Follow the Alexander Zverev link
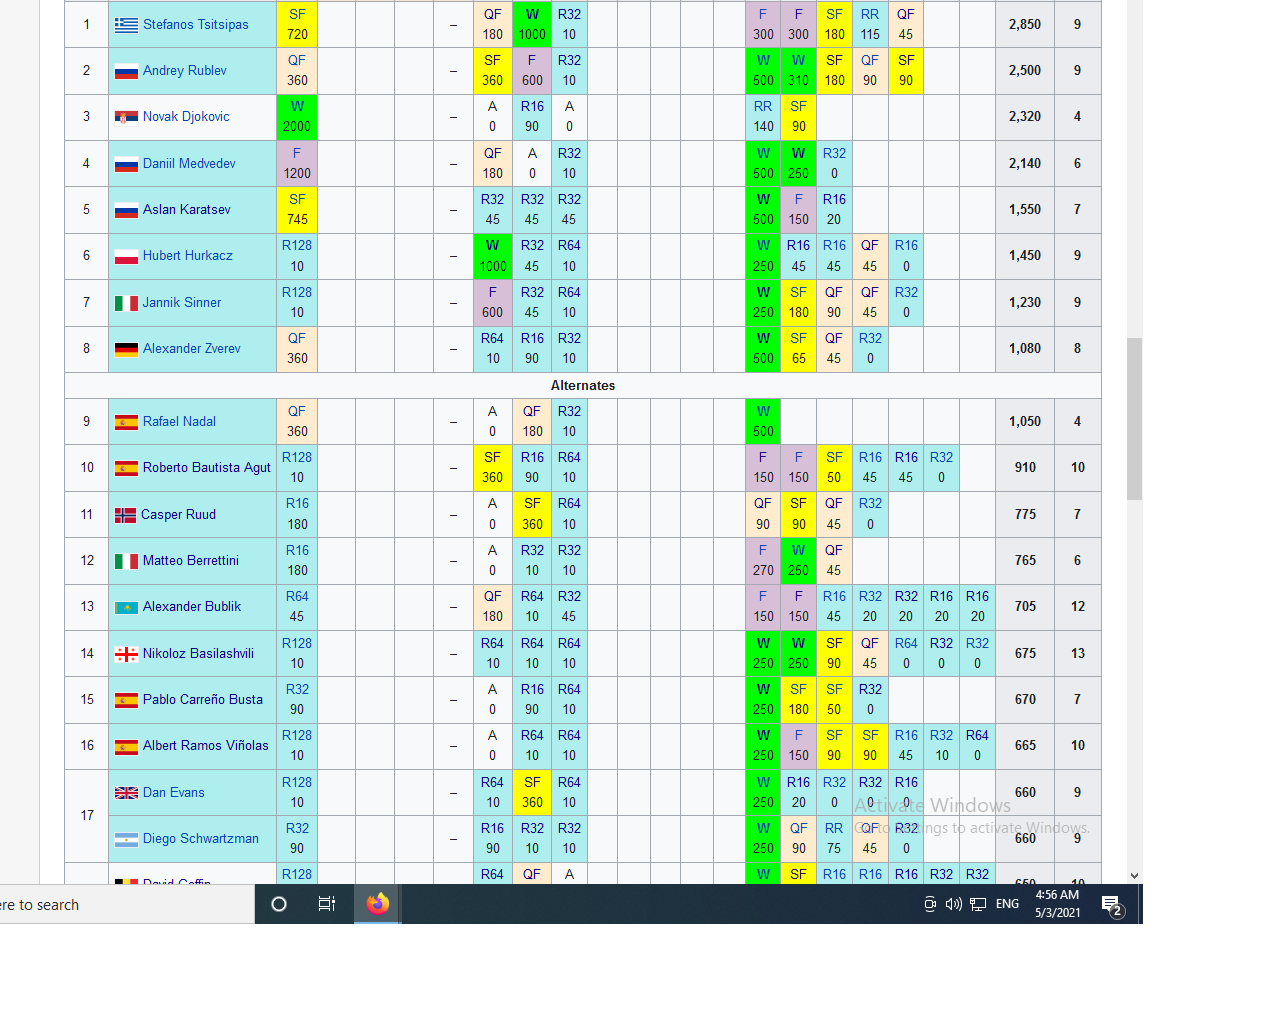This screenshot has width=1280, height=1024. click(x=192, y=349)
